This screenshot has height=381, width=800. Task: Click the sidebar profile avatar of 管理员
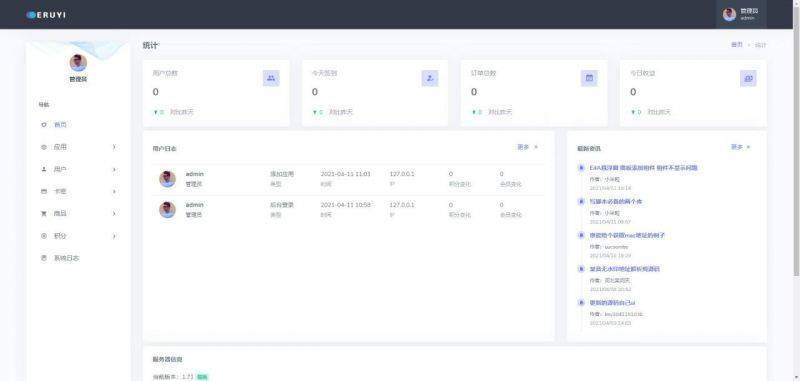[x=78, y=63]
